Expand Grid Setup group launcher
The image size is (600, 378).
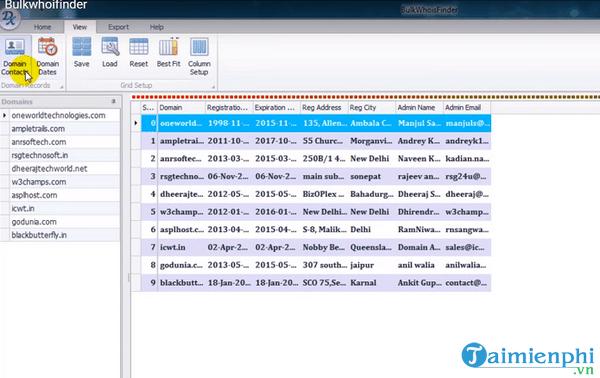(x=213, y=87)
